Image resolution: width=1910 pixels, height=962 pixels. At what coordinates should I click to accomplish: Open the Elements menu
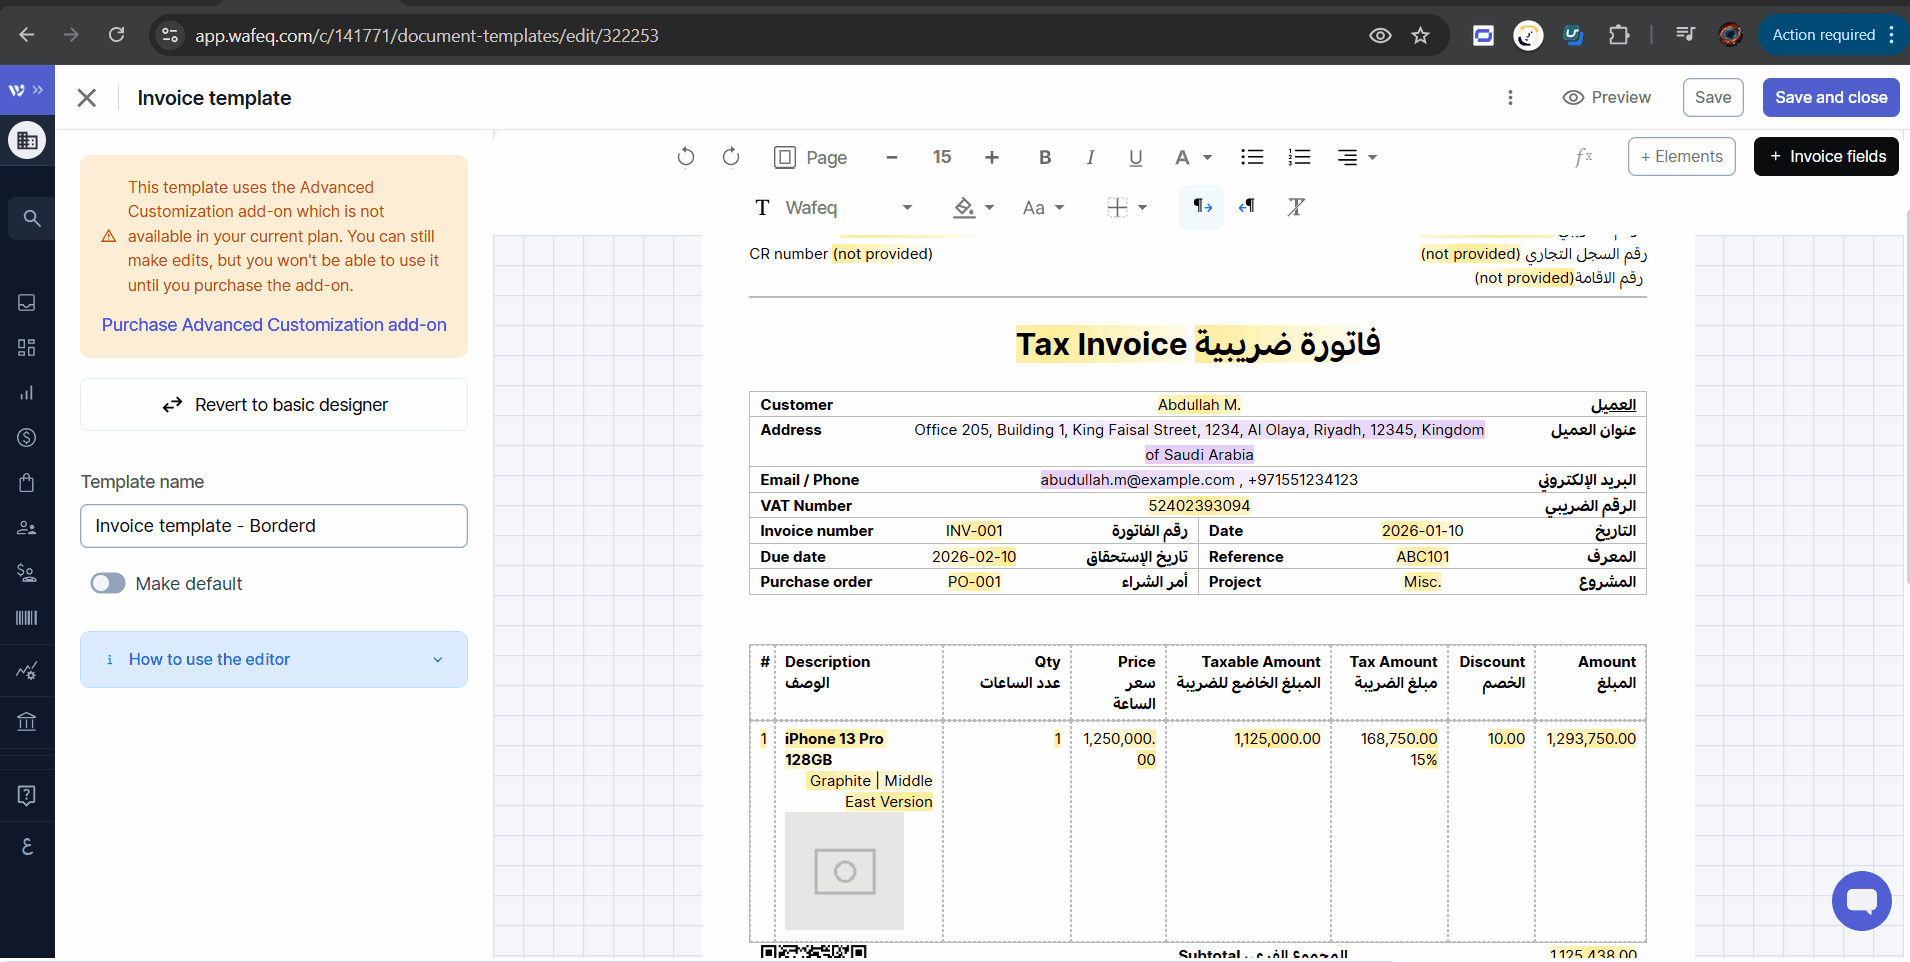[1682, 157]
